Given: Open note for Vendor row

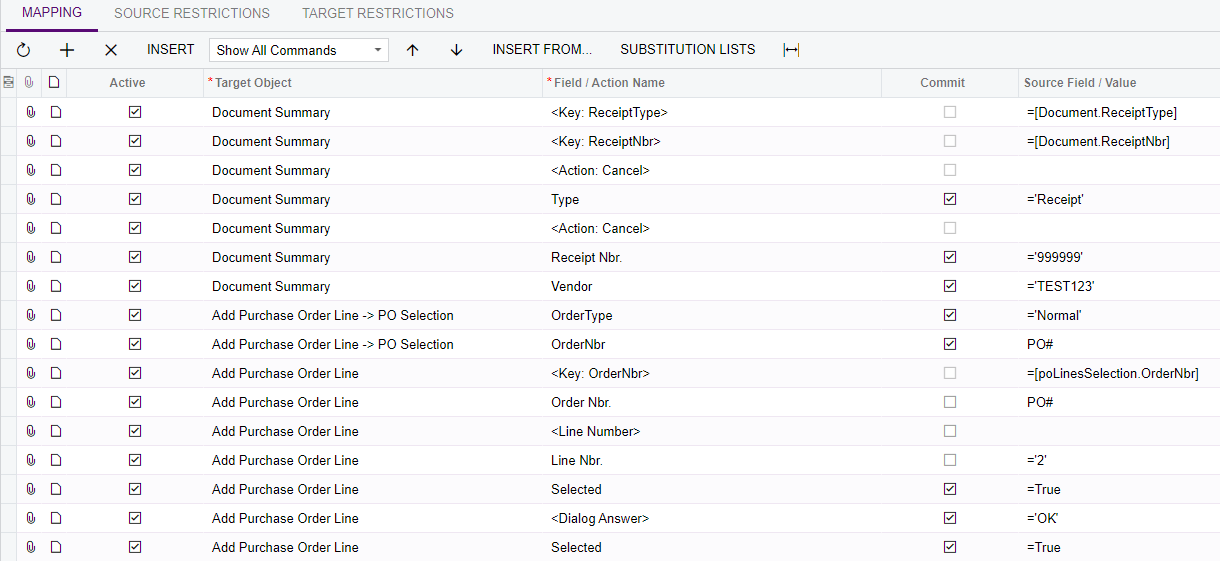Looking at the screenshot, I should coord(56,286).
